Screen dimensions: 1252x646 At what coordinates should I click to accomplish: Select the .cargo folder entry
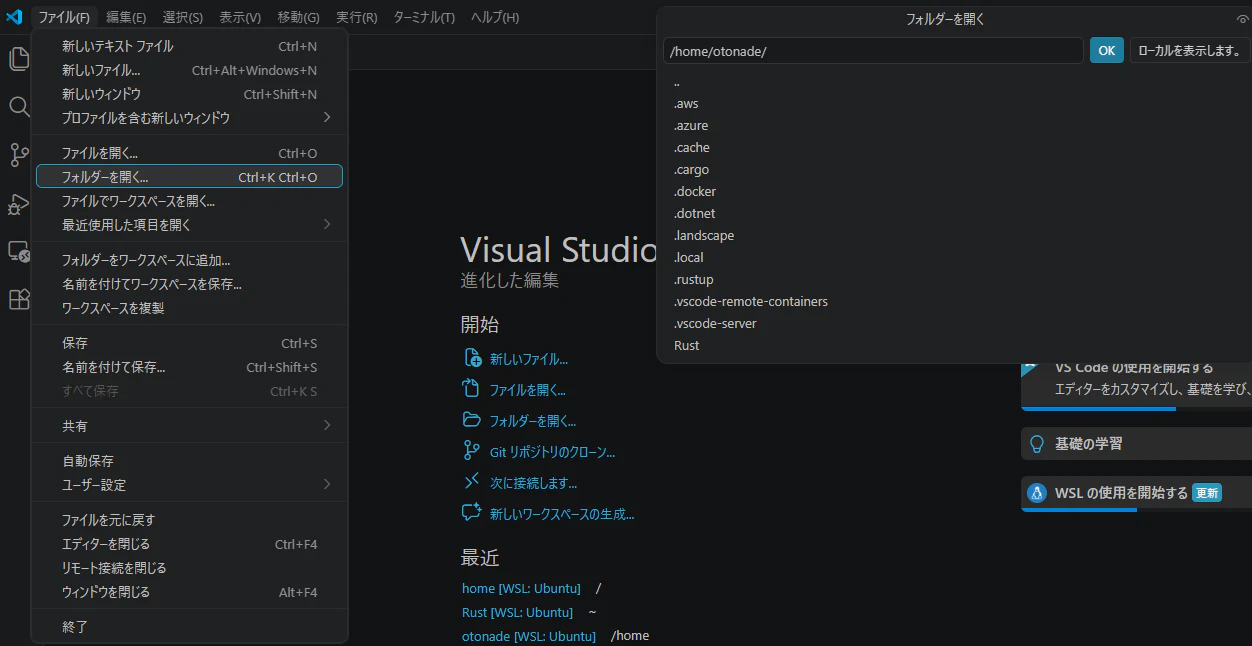(x=954, y=170)
